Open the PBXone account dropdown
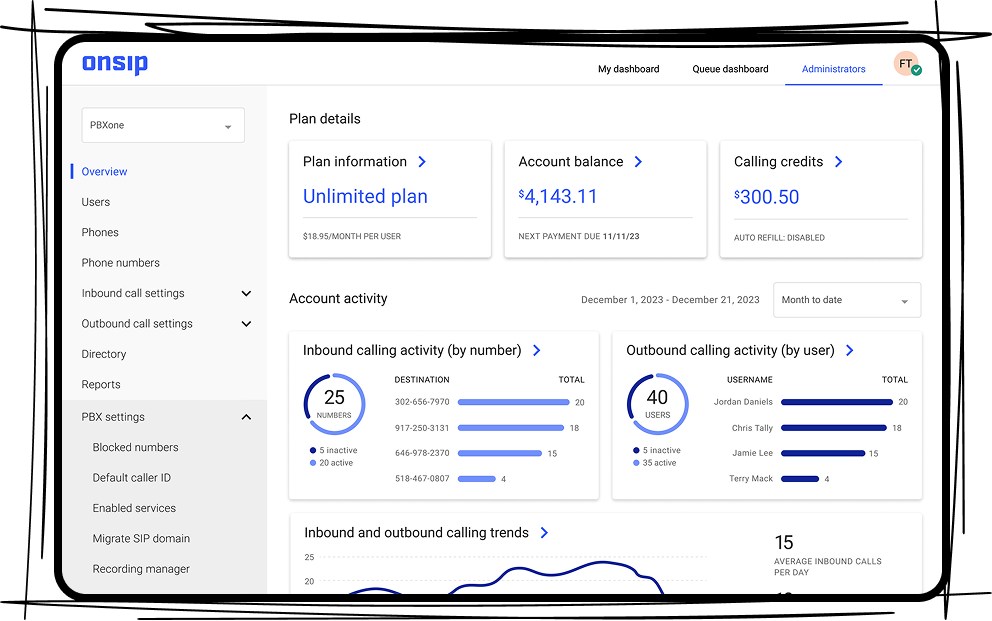The width and height of the screenshot is (992, 621). [x=163, y=126]
